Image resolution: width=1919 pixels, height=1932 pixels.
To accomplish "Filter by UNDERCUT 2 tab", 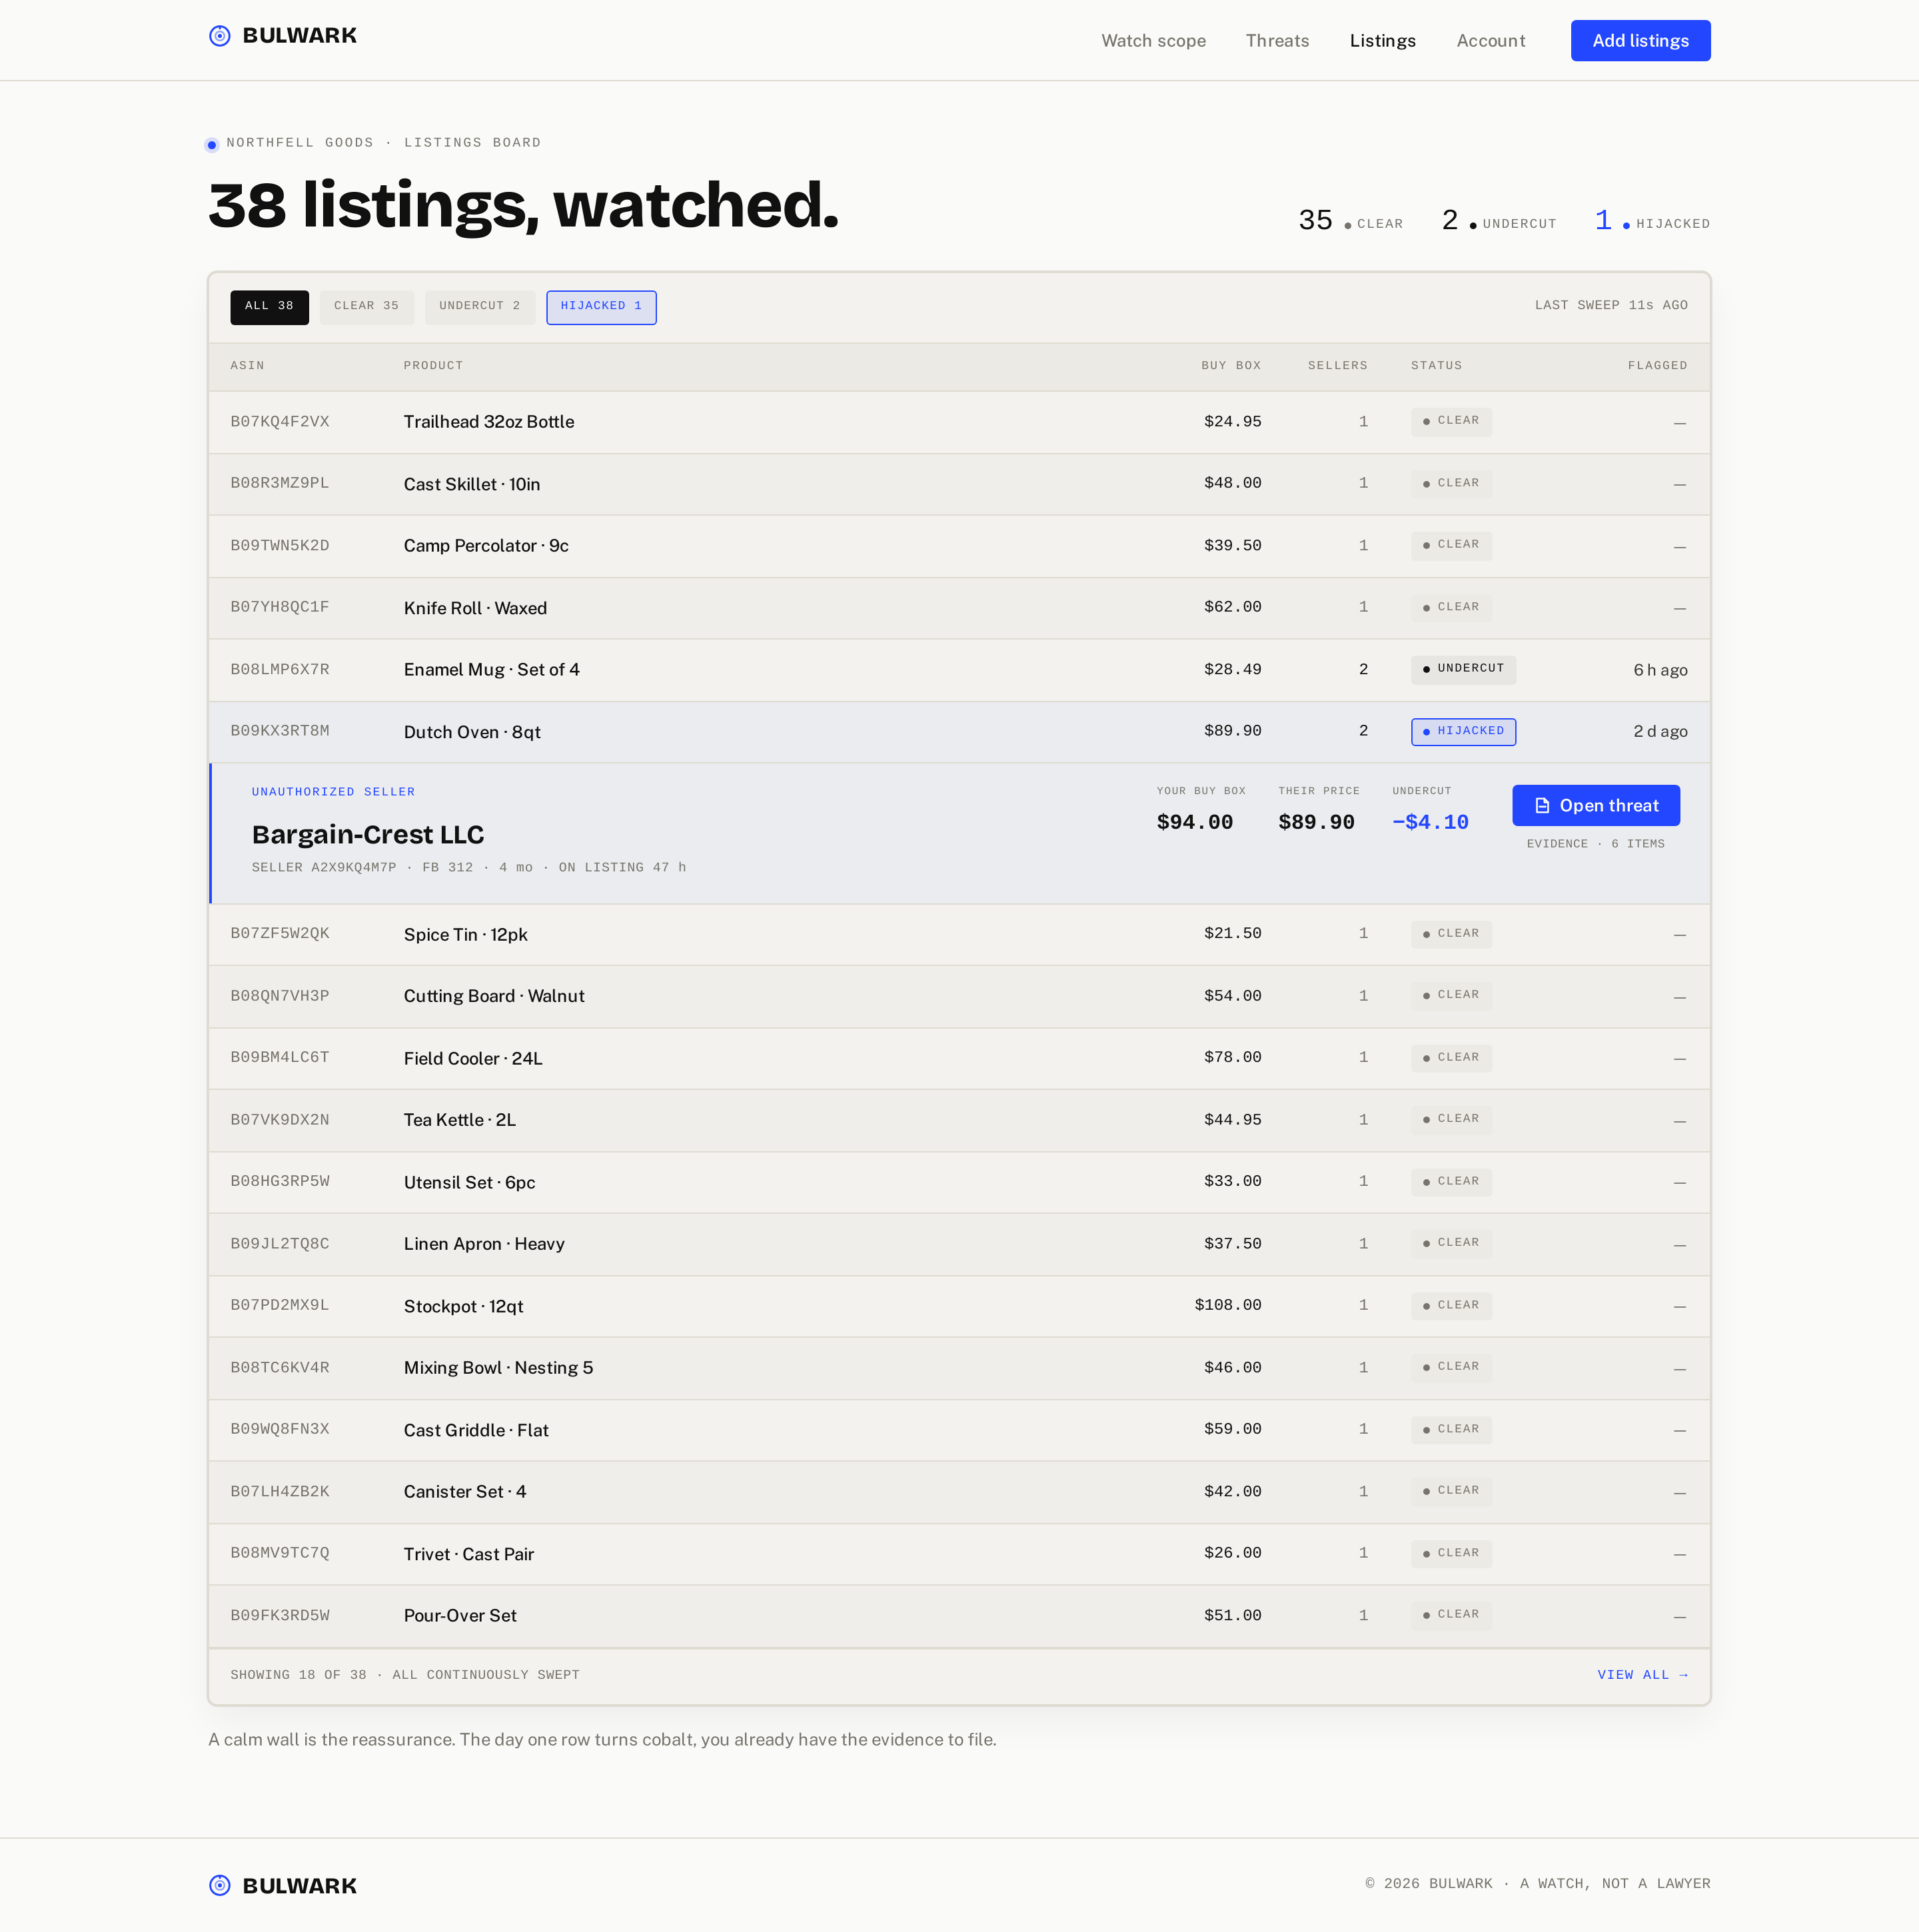I will pos(479,307).
